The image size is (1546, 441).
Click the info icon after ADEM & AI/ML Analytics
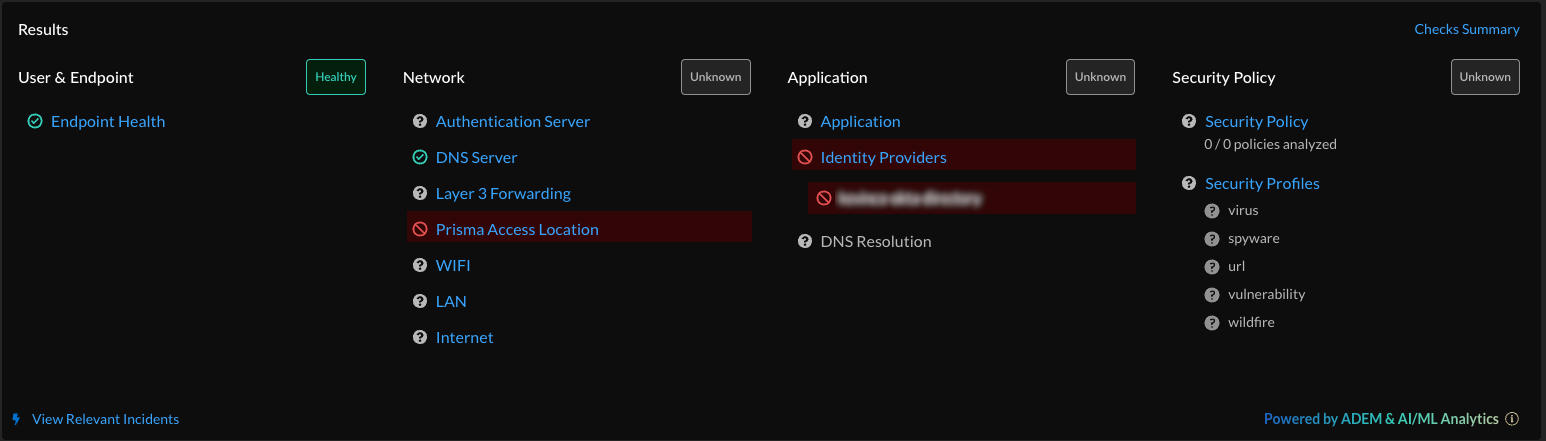[x=1512, y=420]
